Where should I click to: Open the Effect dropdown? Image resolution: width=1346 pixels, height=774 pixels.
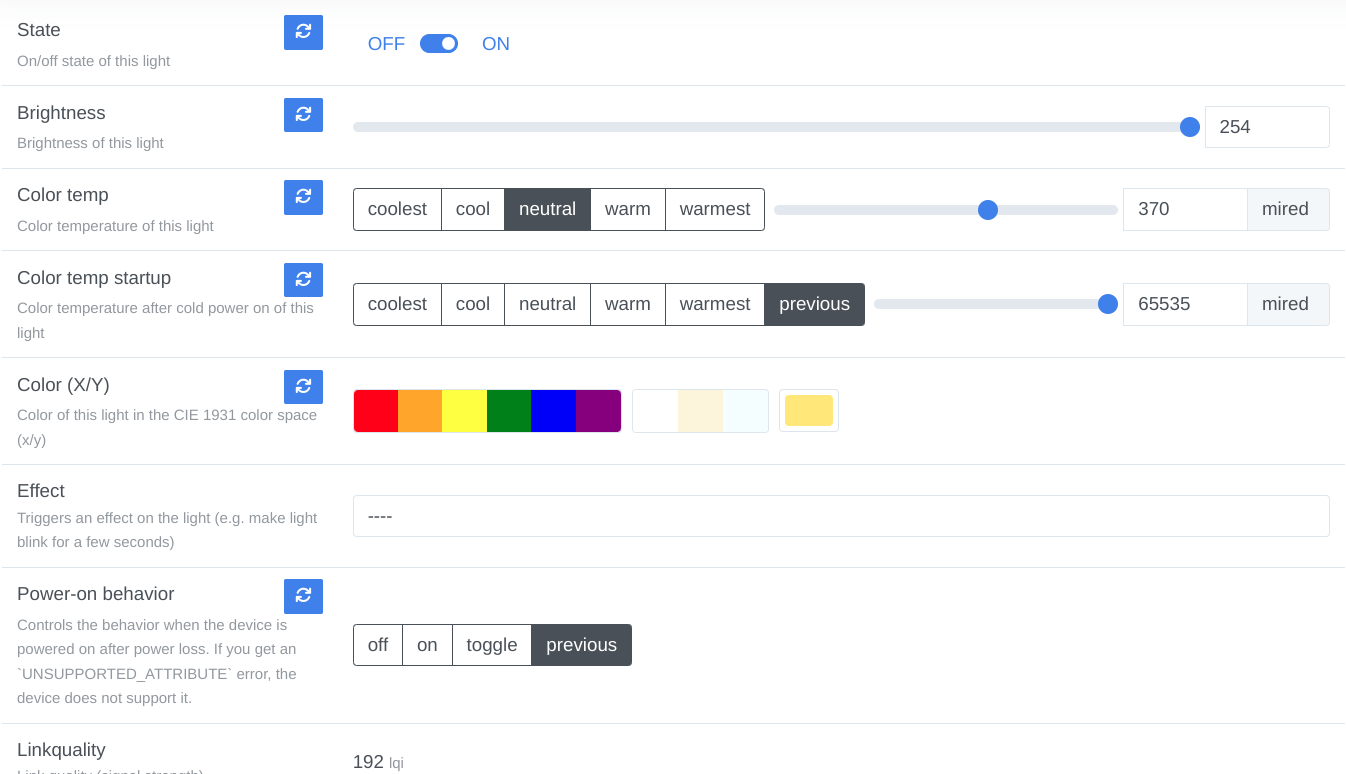coord(841,516)
